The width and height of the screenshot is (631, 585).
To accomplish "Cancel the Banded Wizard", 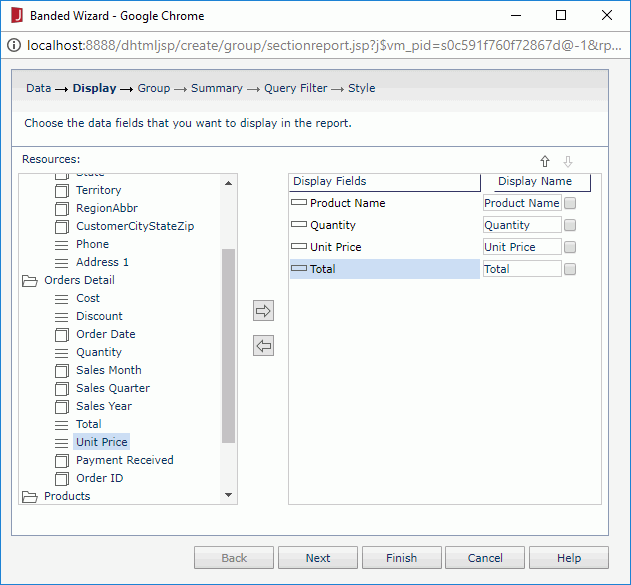I will point(485,558).
